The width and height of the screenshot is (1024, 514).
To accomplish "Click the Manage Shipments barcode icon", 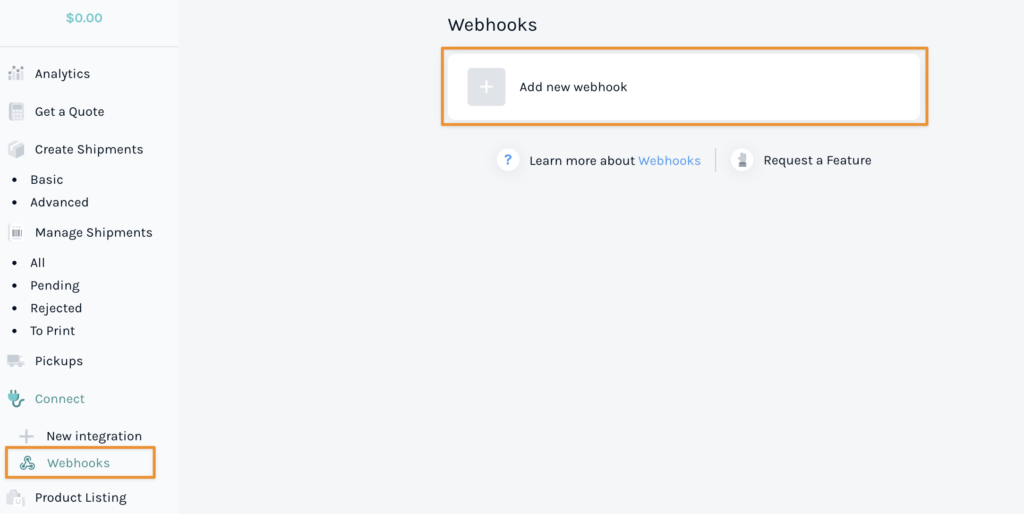I will [x=16, y=233].
